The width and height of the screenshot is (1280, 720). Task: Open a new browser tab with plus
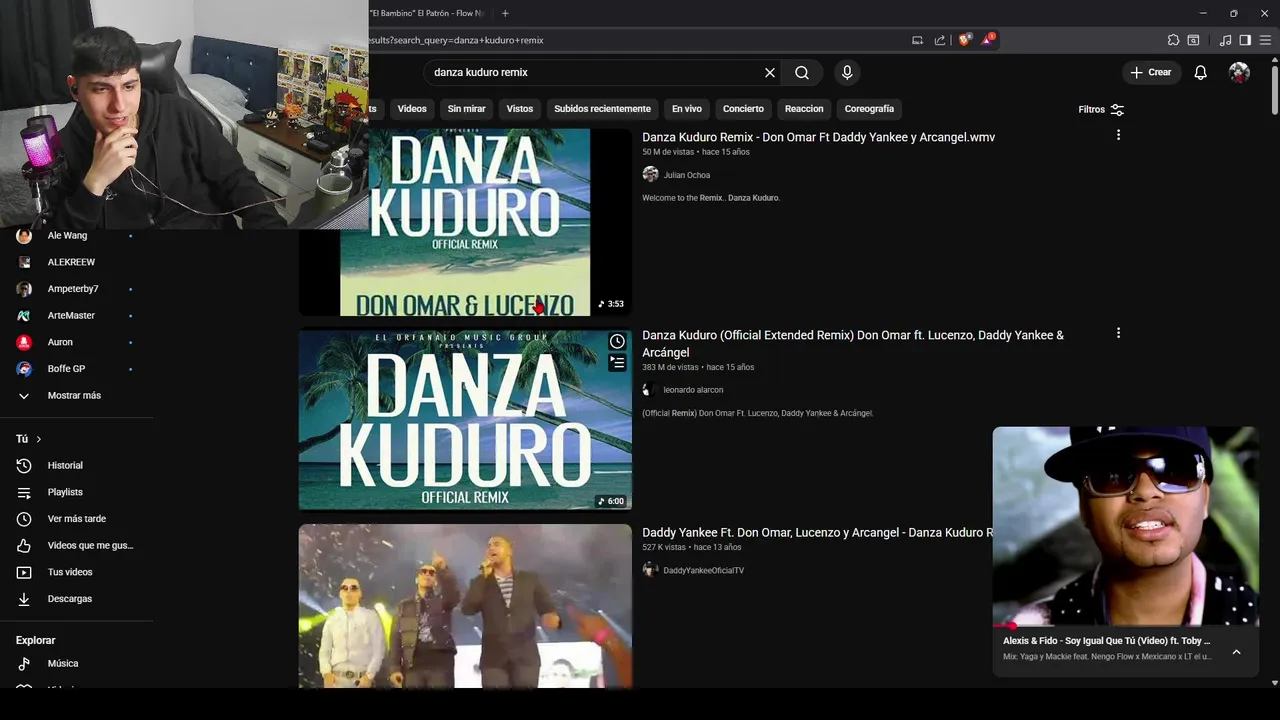[x=505, y=13]
